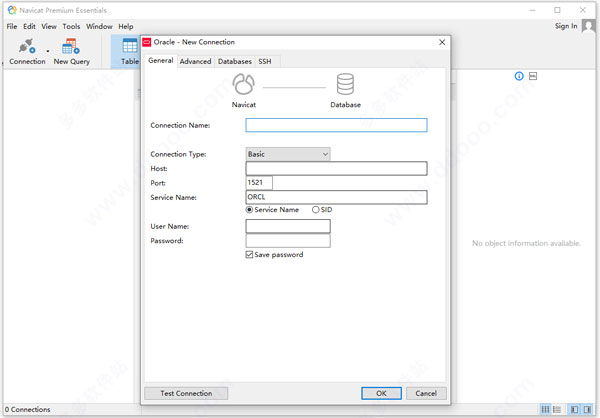Click OK to confirm the connection
Viewport: 600px width, 418px height.
tap(381, 393)
